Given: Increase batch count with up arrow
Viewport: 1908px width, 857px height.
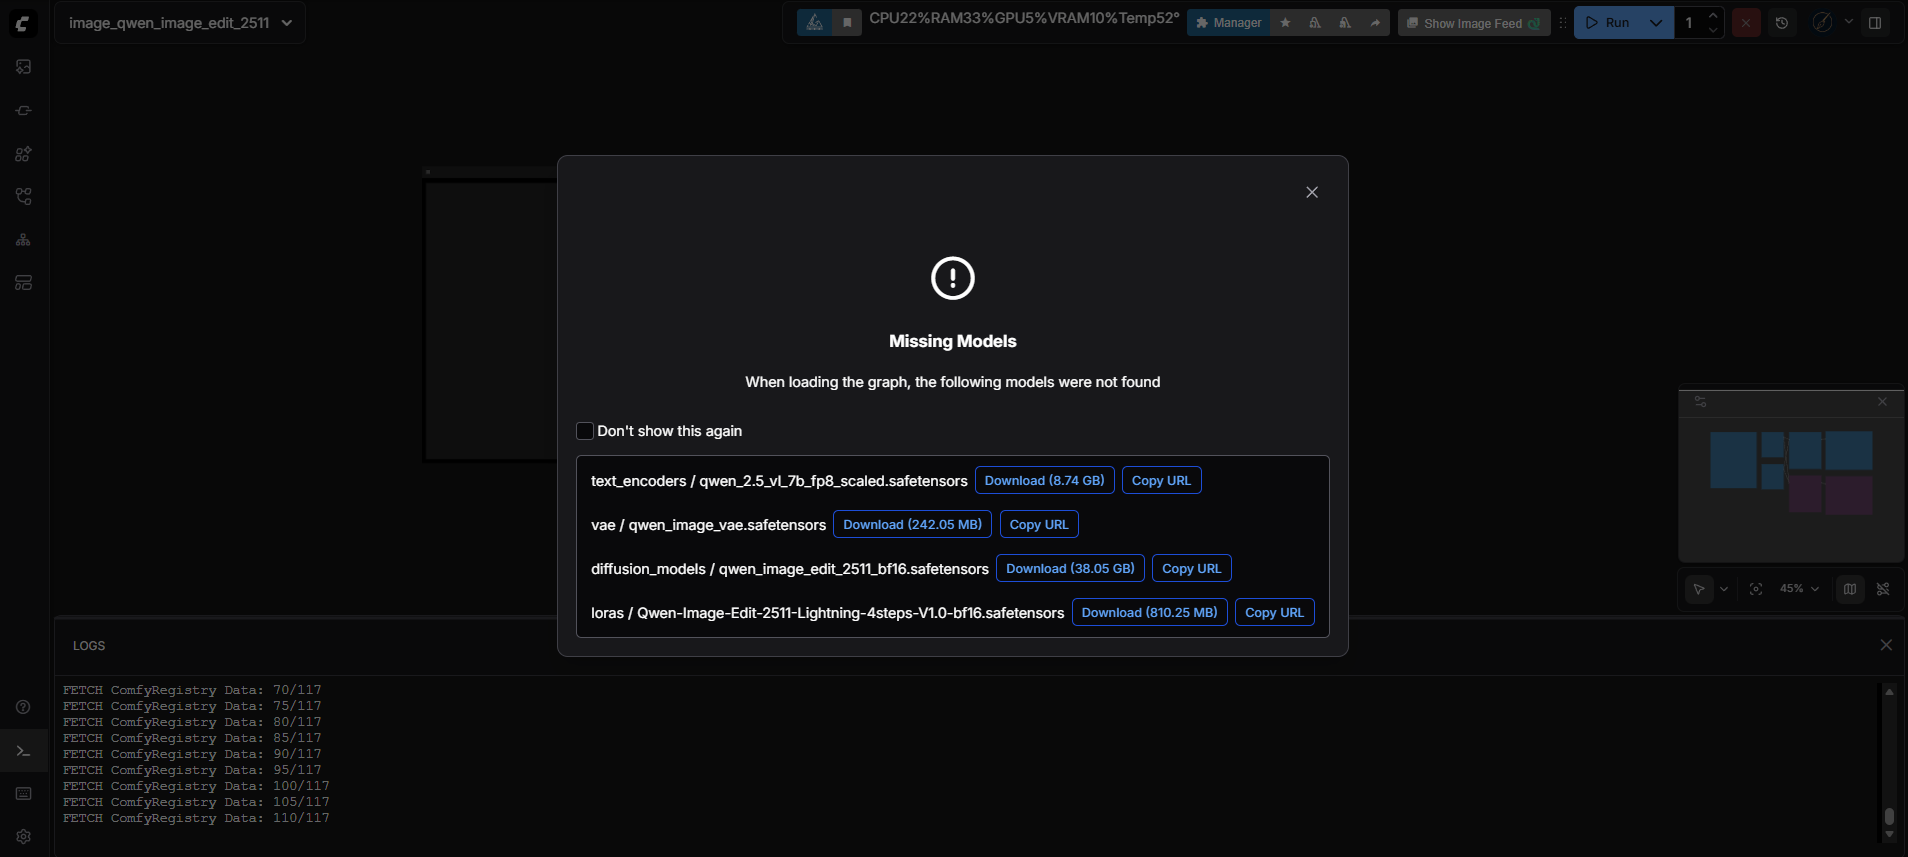Looking at the screenshot, I should (x=1713, y=15).
